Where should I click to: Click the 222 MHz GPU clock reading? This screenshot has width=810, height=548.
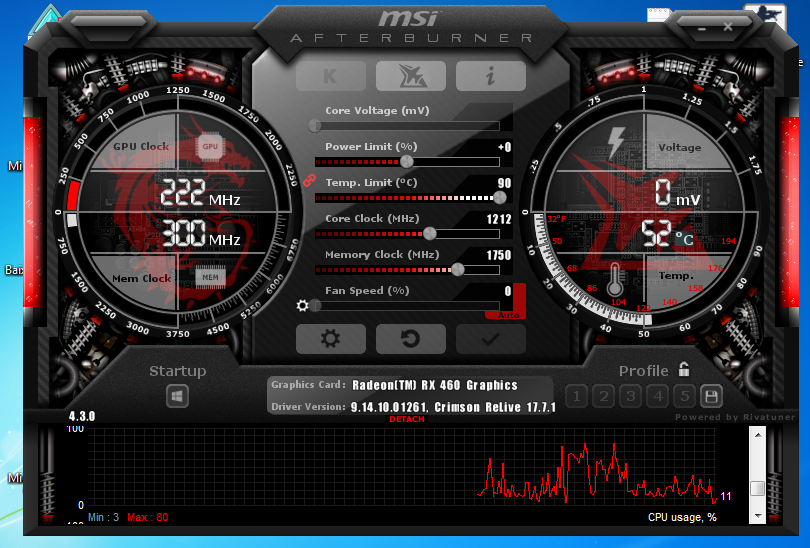200,194
